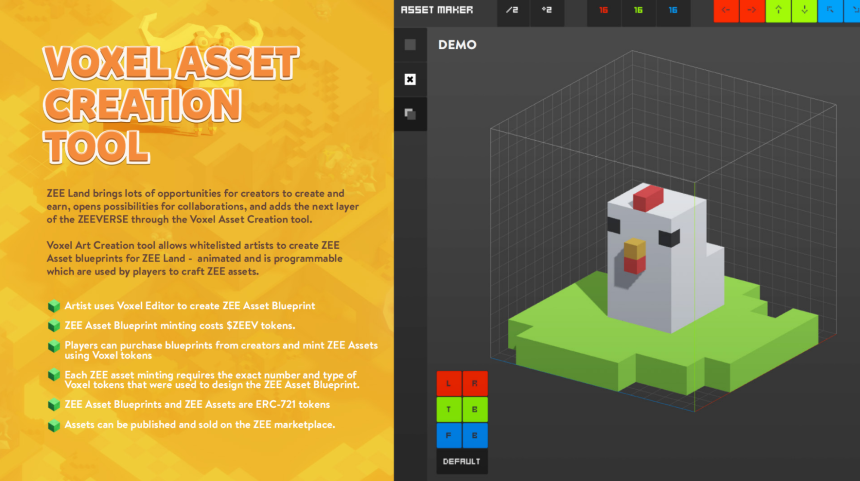
Task: Click the partially visible blue down-right arrow button
Action: [852, 11]
